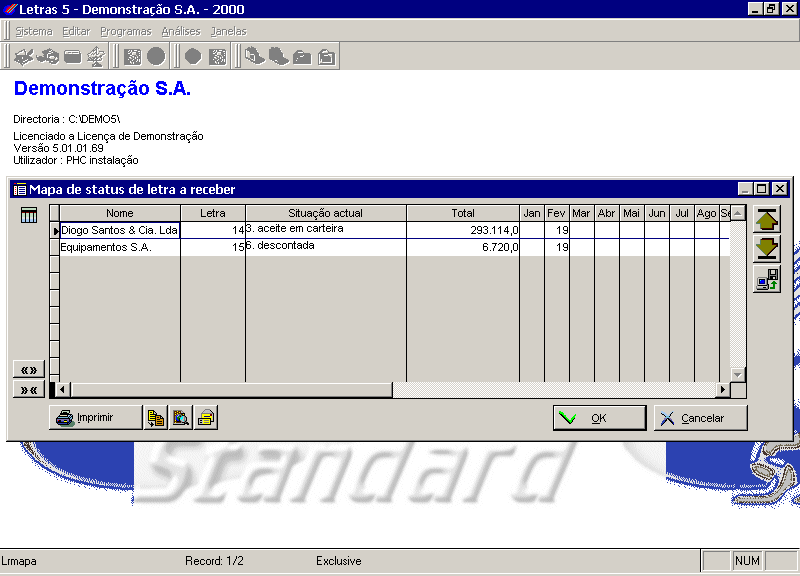800x576 pixels.
Task: Open the Janelas menu
Action: coord(229,31)
